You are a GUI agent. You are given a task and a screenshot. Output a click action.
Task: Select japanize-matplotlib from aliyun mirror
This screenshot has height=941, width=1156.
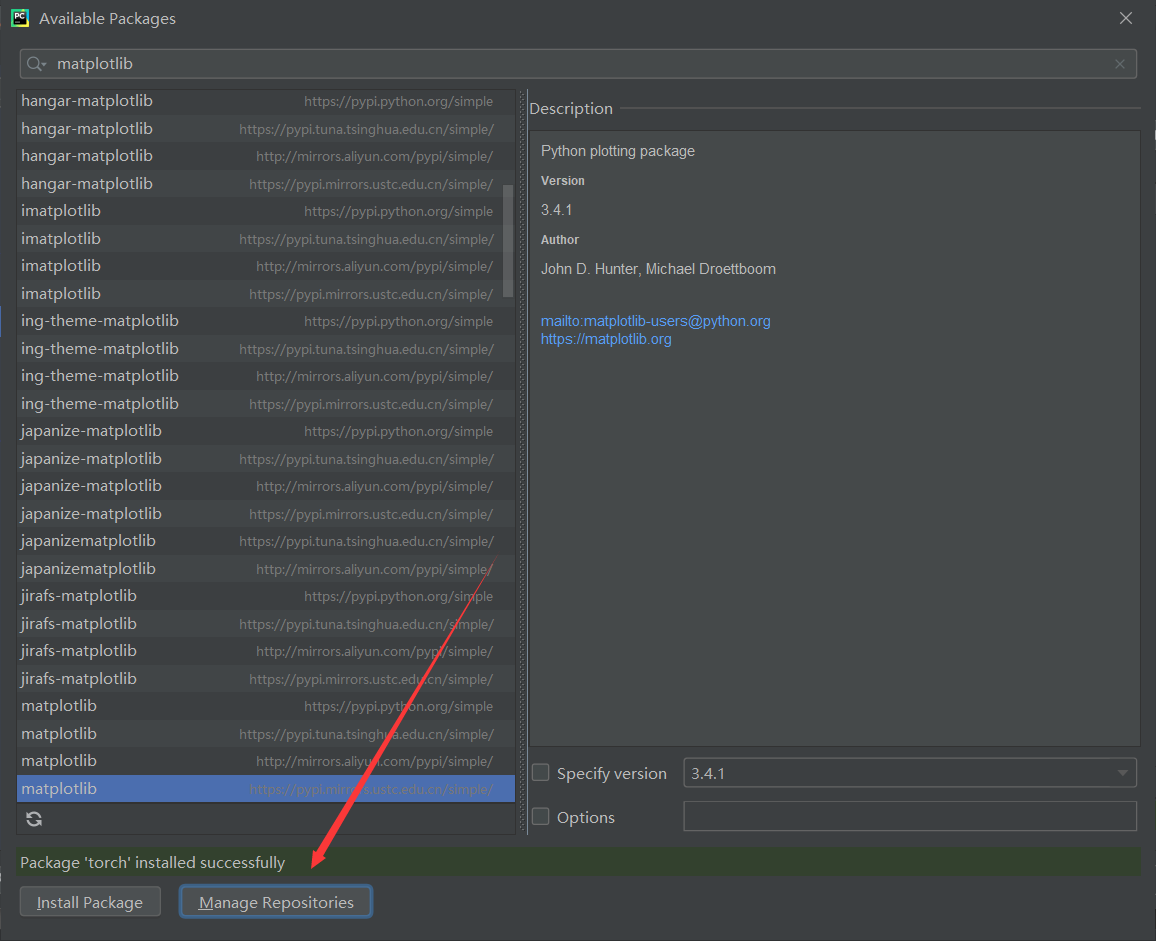[x=265, y=486]
